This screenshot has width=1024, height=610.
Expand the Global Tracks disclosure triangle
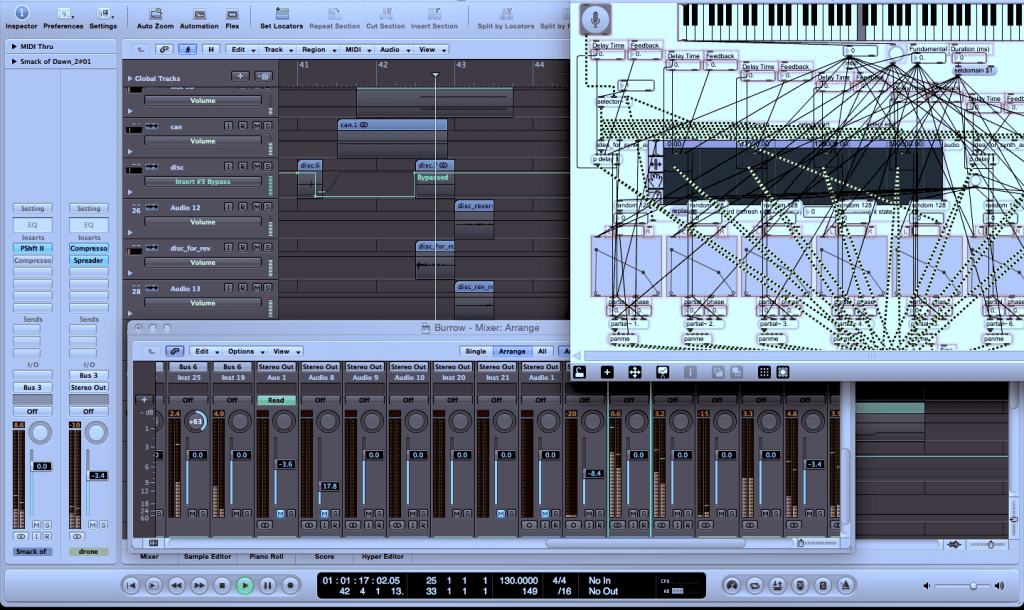pyautogui.click(x=129, y=78)
